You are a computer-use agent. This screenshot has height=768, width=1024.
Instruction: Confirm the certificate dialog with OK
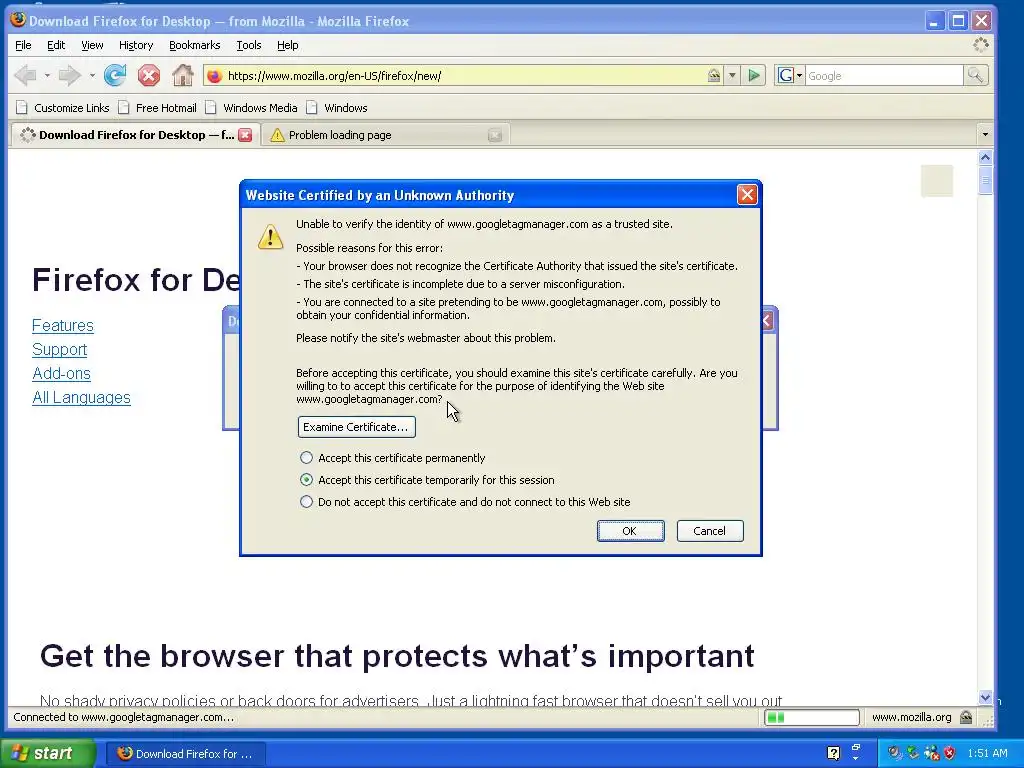click(630, 531)
